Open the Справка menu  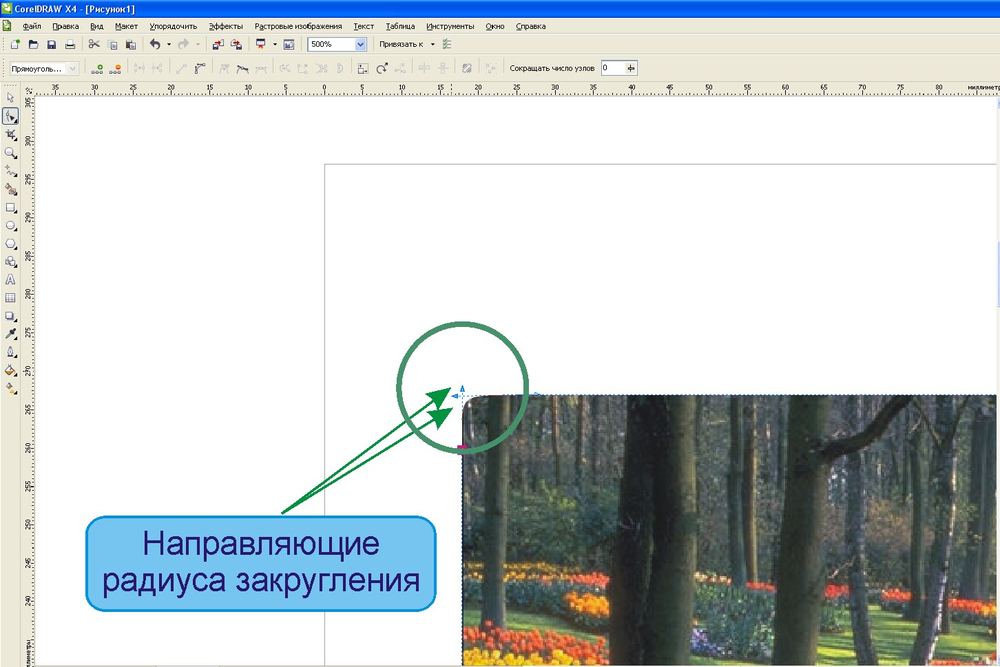[x=530, y=26]
